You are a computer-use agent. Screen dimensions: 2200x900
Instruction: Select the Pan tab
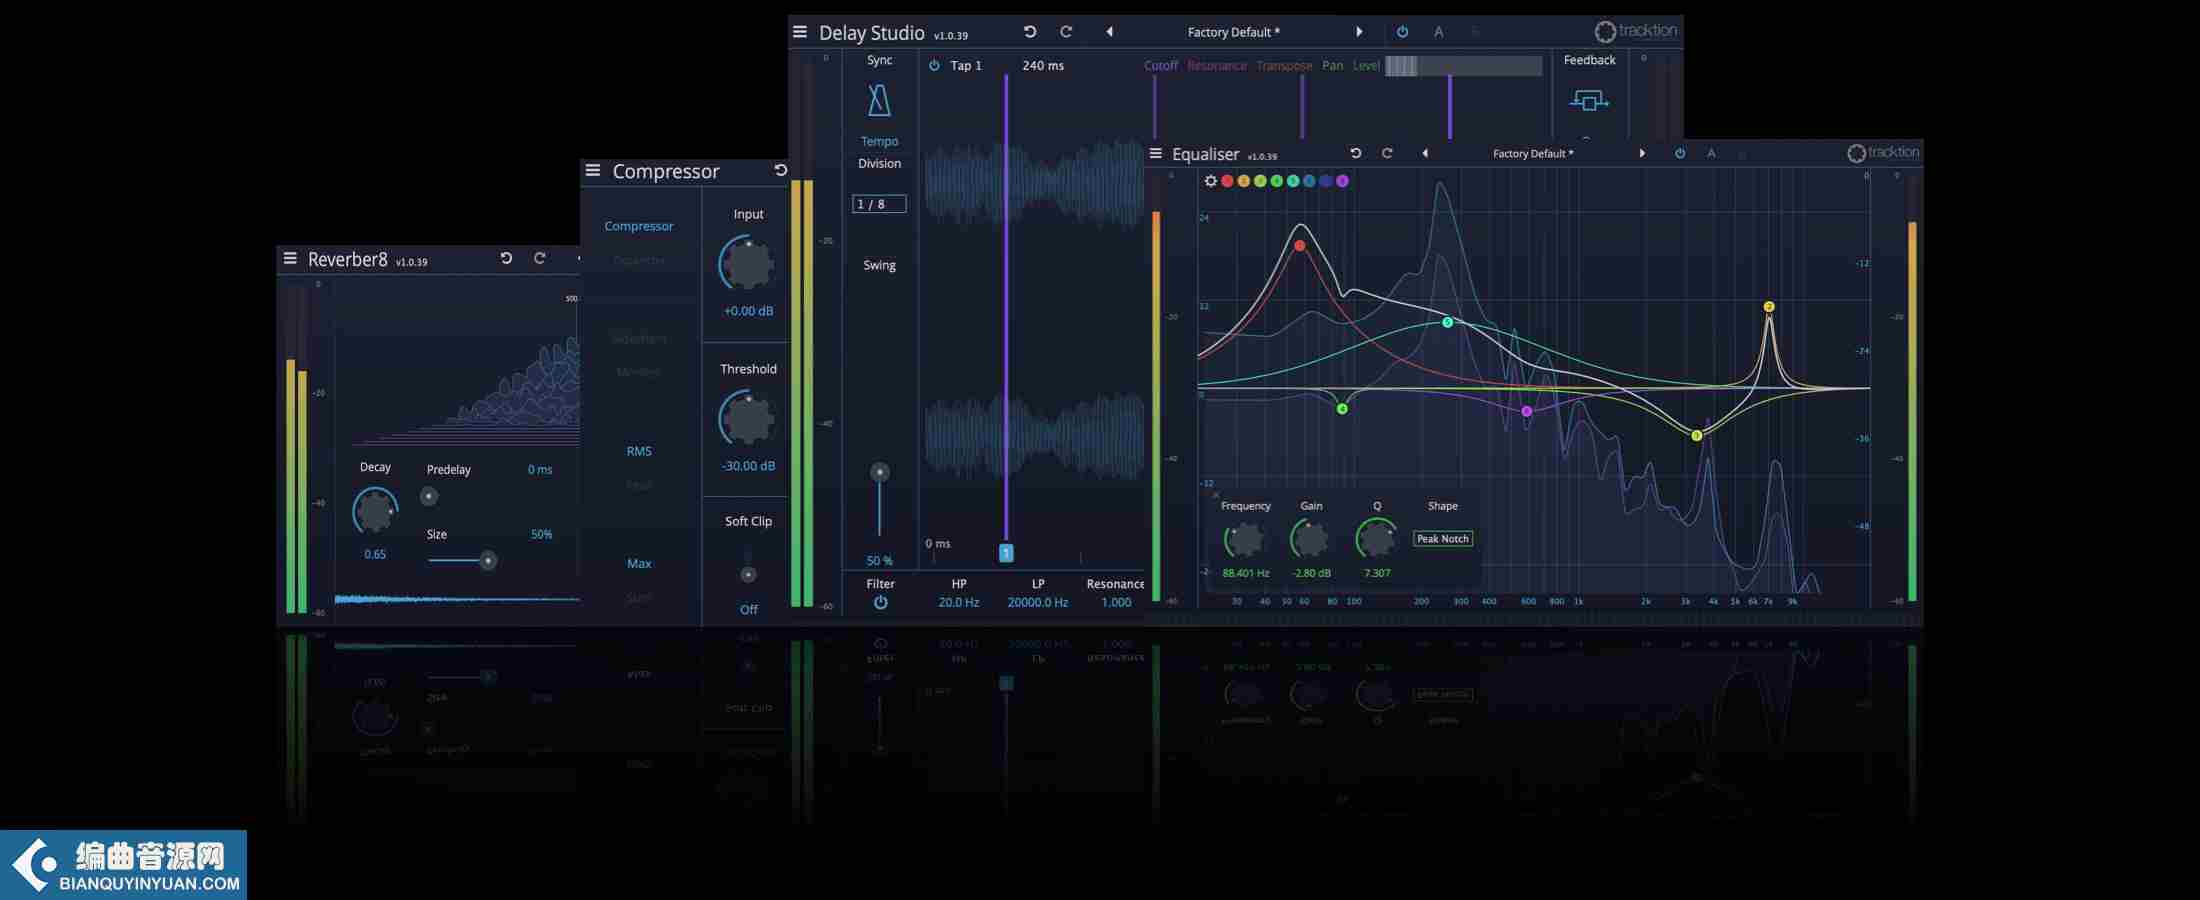[1332, 65]
